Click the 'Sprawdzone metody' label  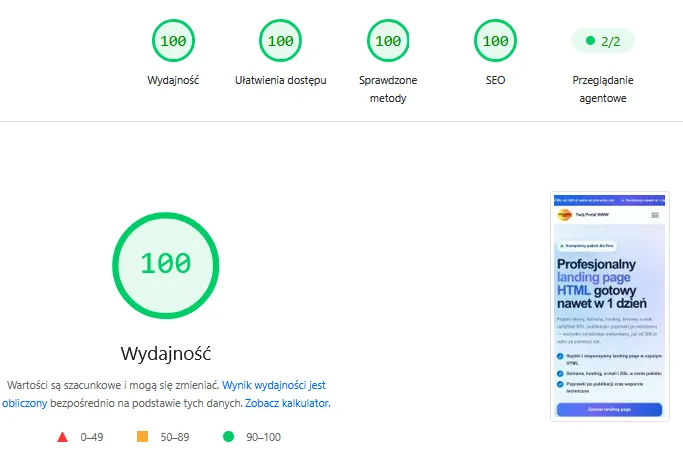(x=388, y=89)
